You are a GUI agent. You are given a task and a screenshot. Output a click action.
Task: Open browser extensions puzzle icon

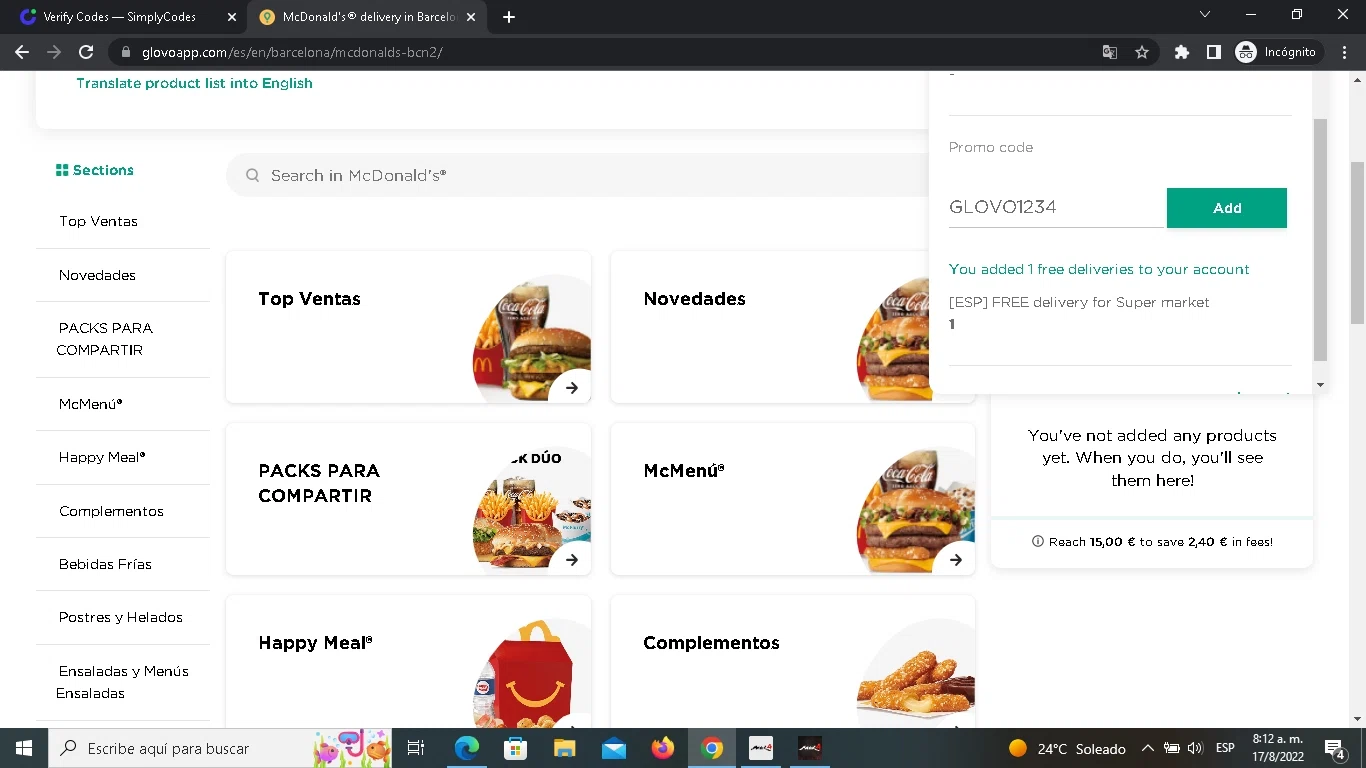(x=1182, y=52)
